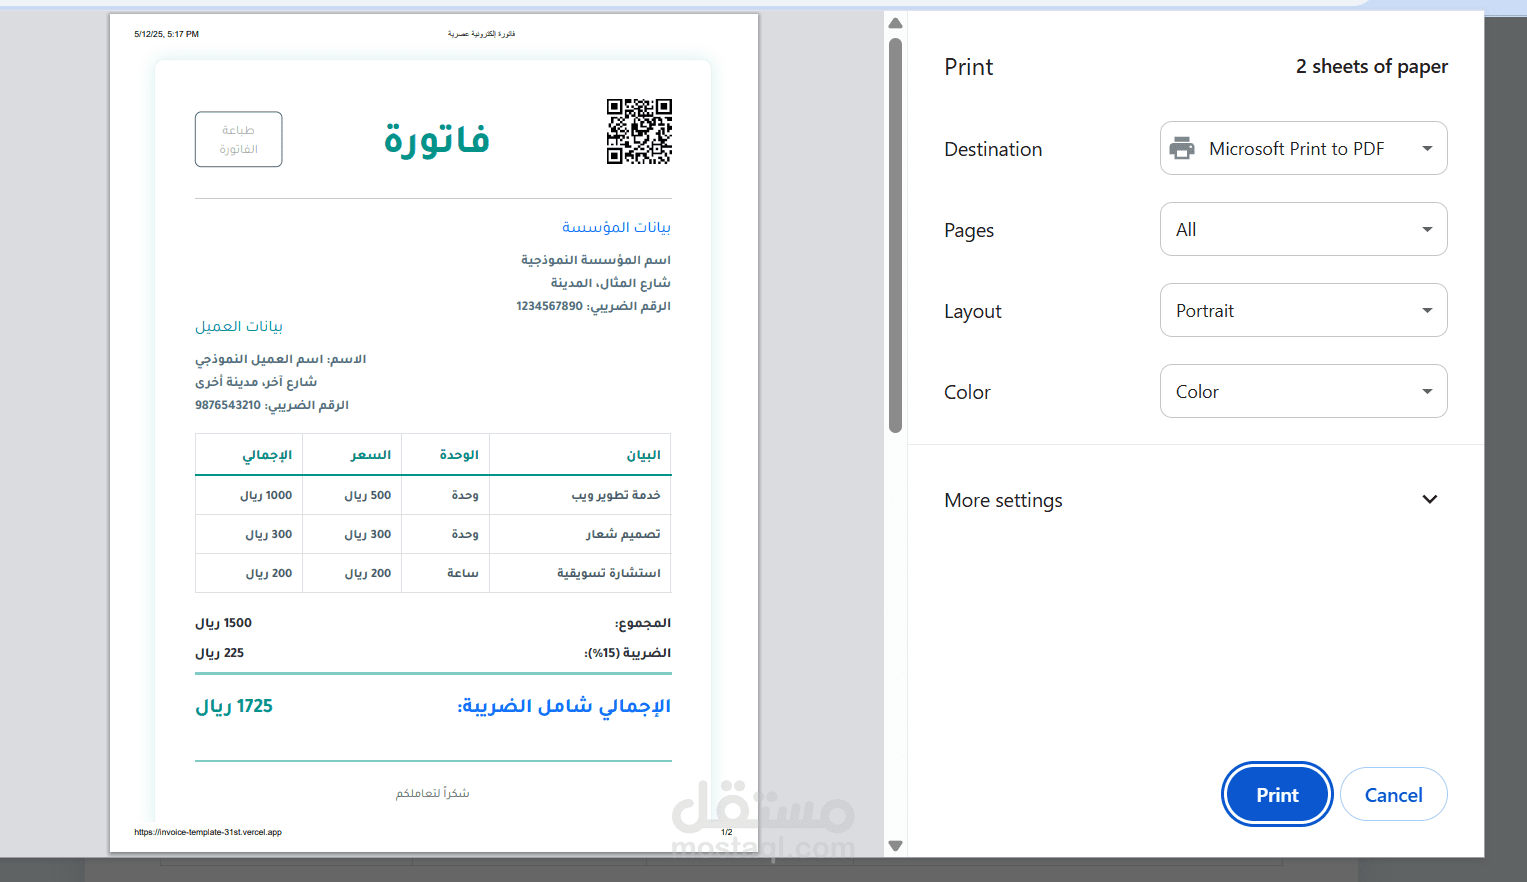Image resolution: width=1527 pixels, height=882 pixels.
Task: Click the 5/12/25 timestamp in the header
Action: [165, 33]
